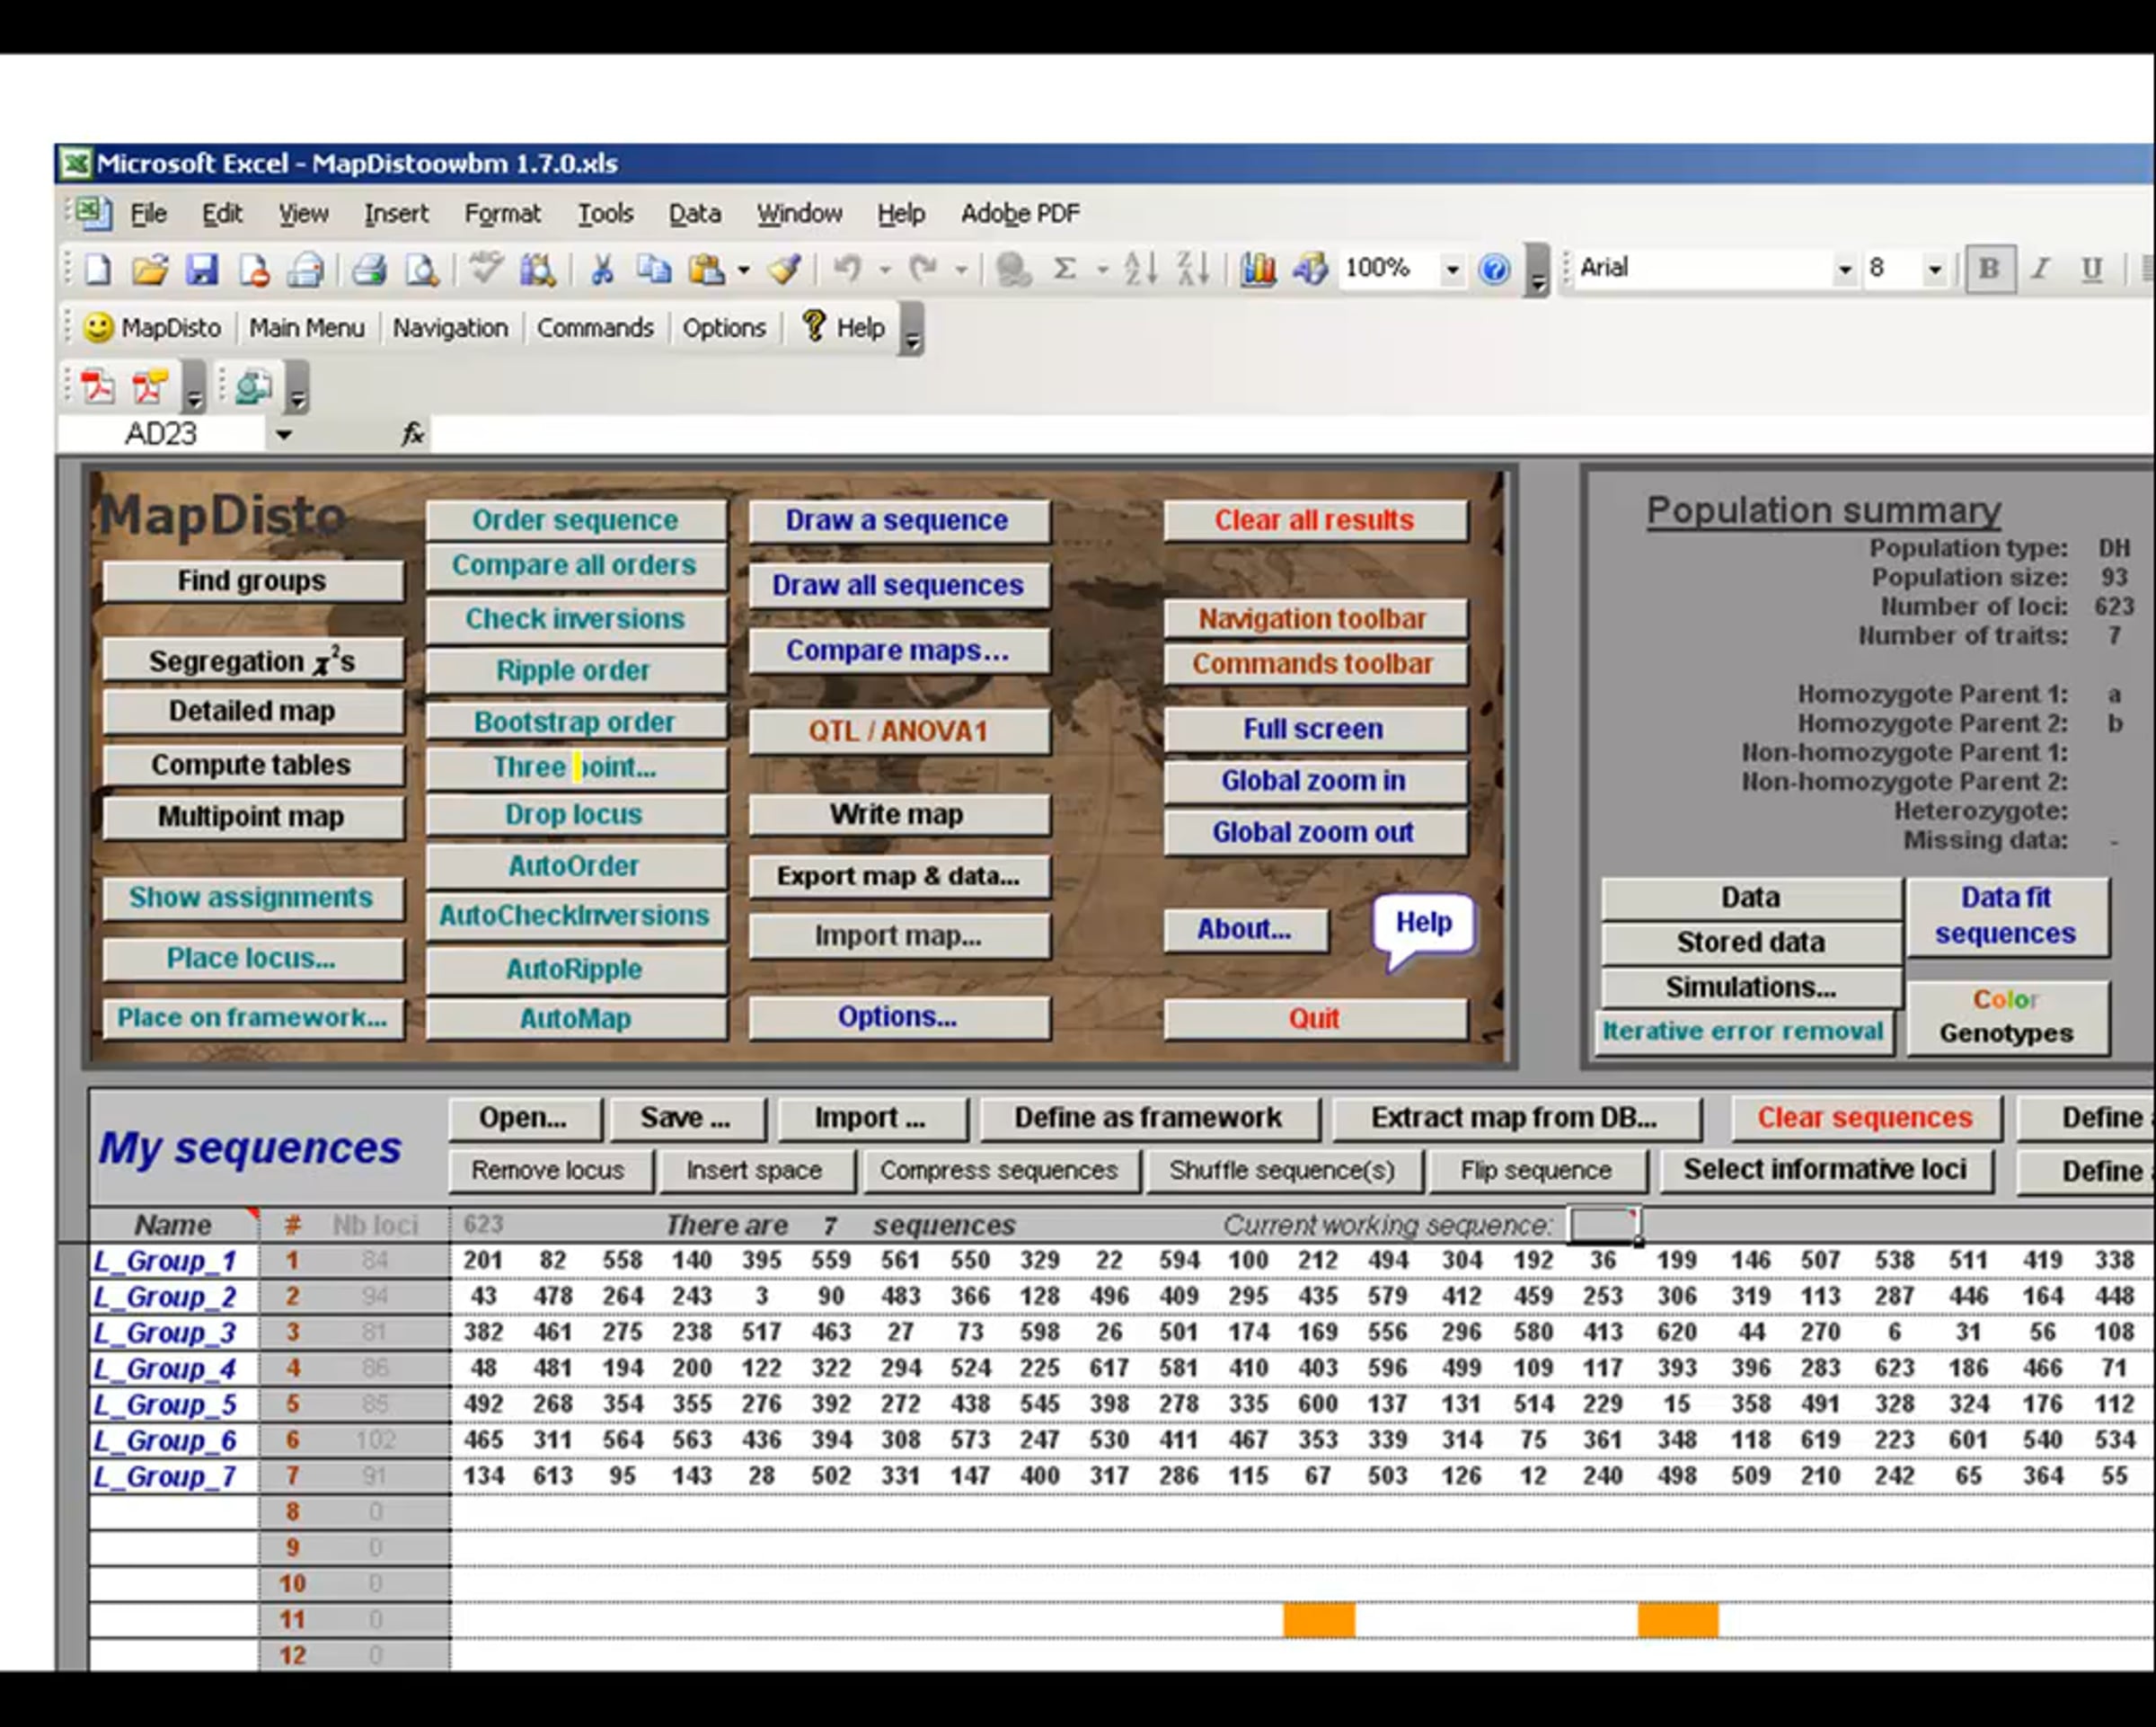Click the Drawing toolbar icon
The image size is (2156, 1727).
click(1310, 269)
